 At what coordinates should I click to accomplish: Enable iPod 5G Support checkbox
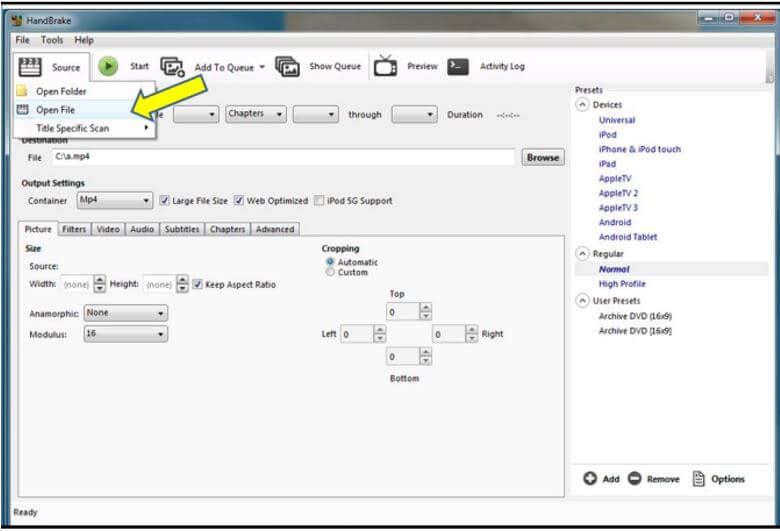coord(319,201)
